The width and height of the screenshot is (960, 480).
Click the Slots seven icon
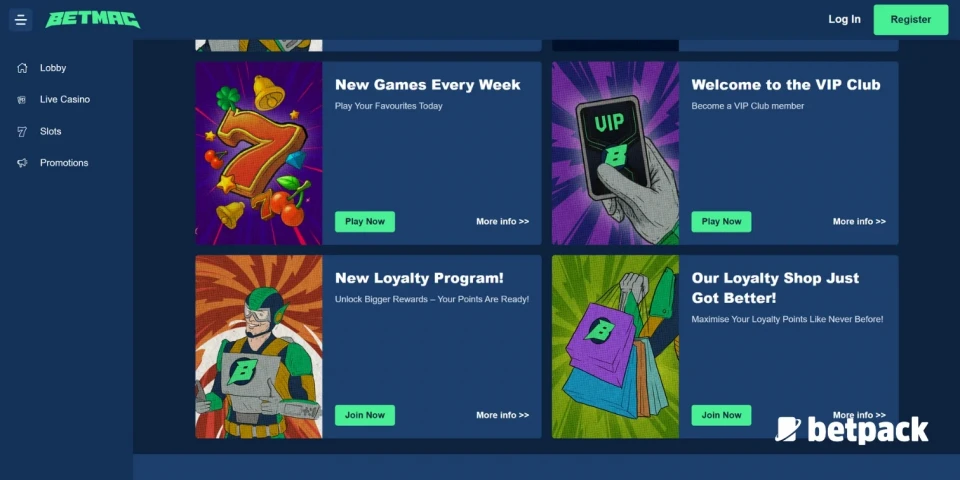coord(22,132)
